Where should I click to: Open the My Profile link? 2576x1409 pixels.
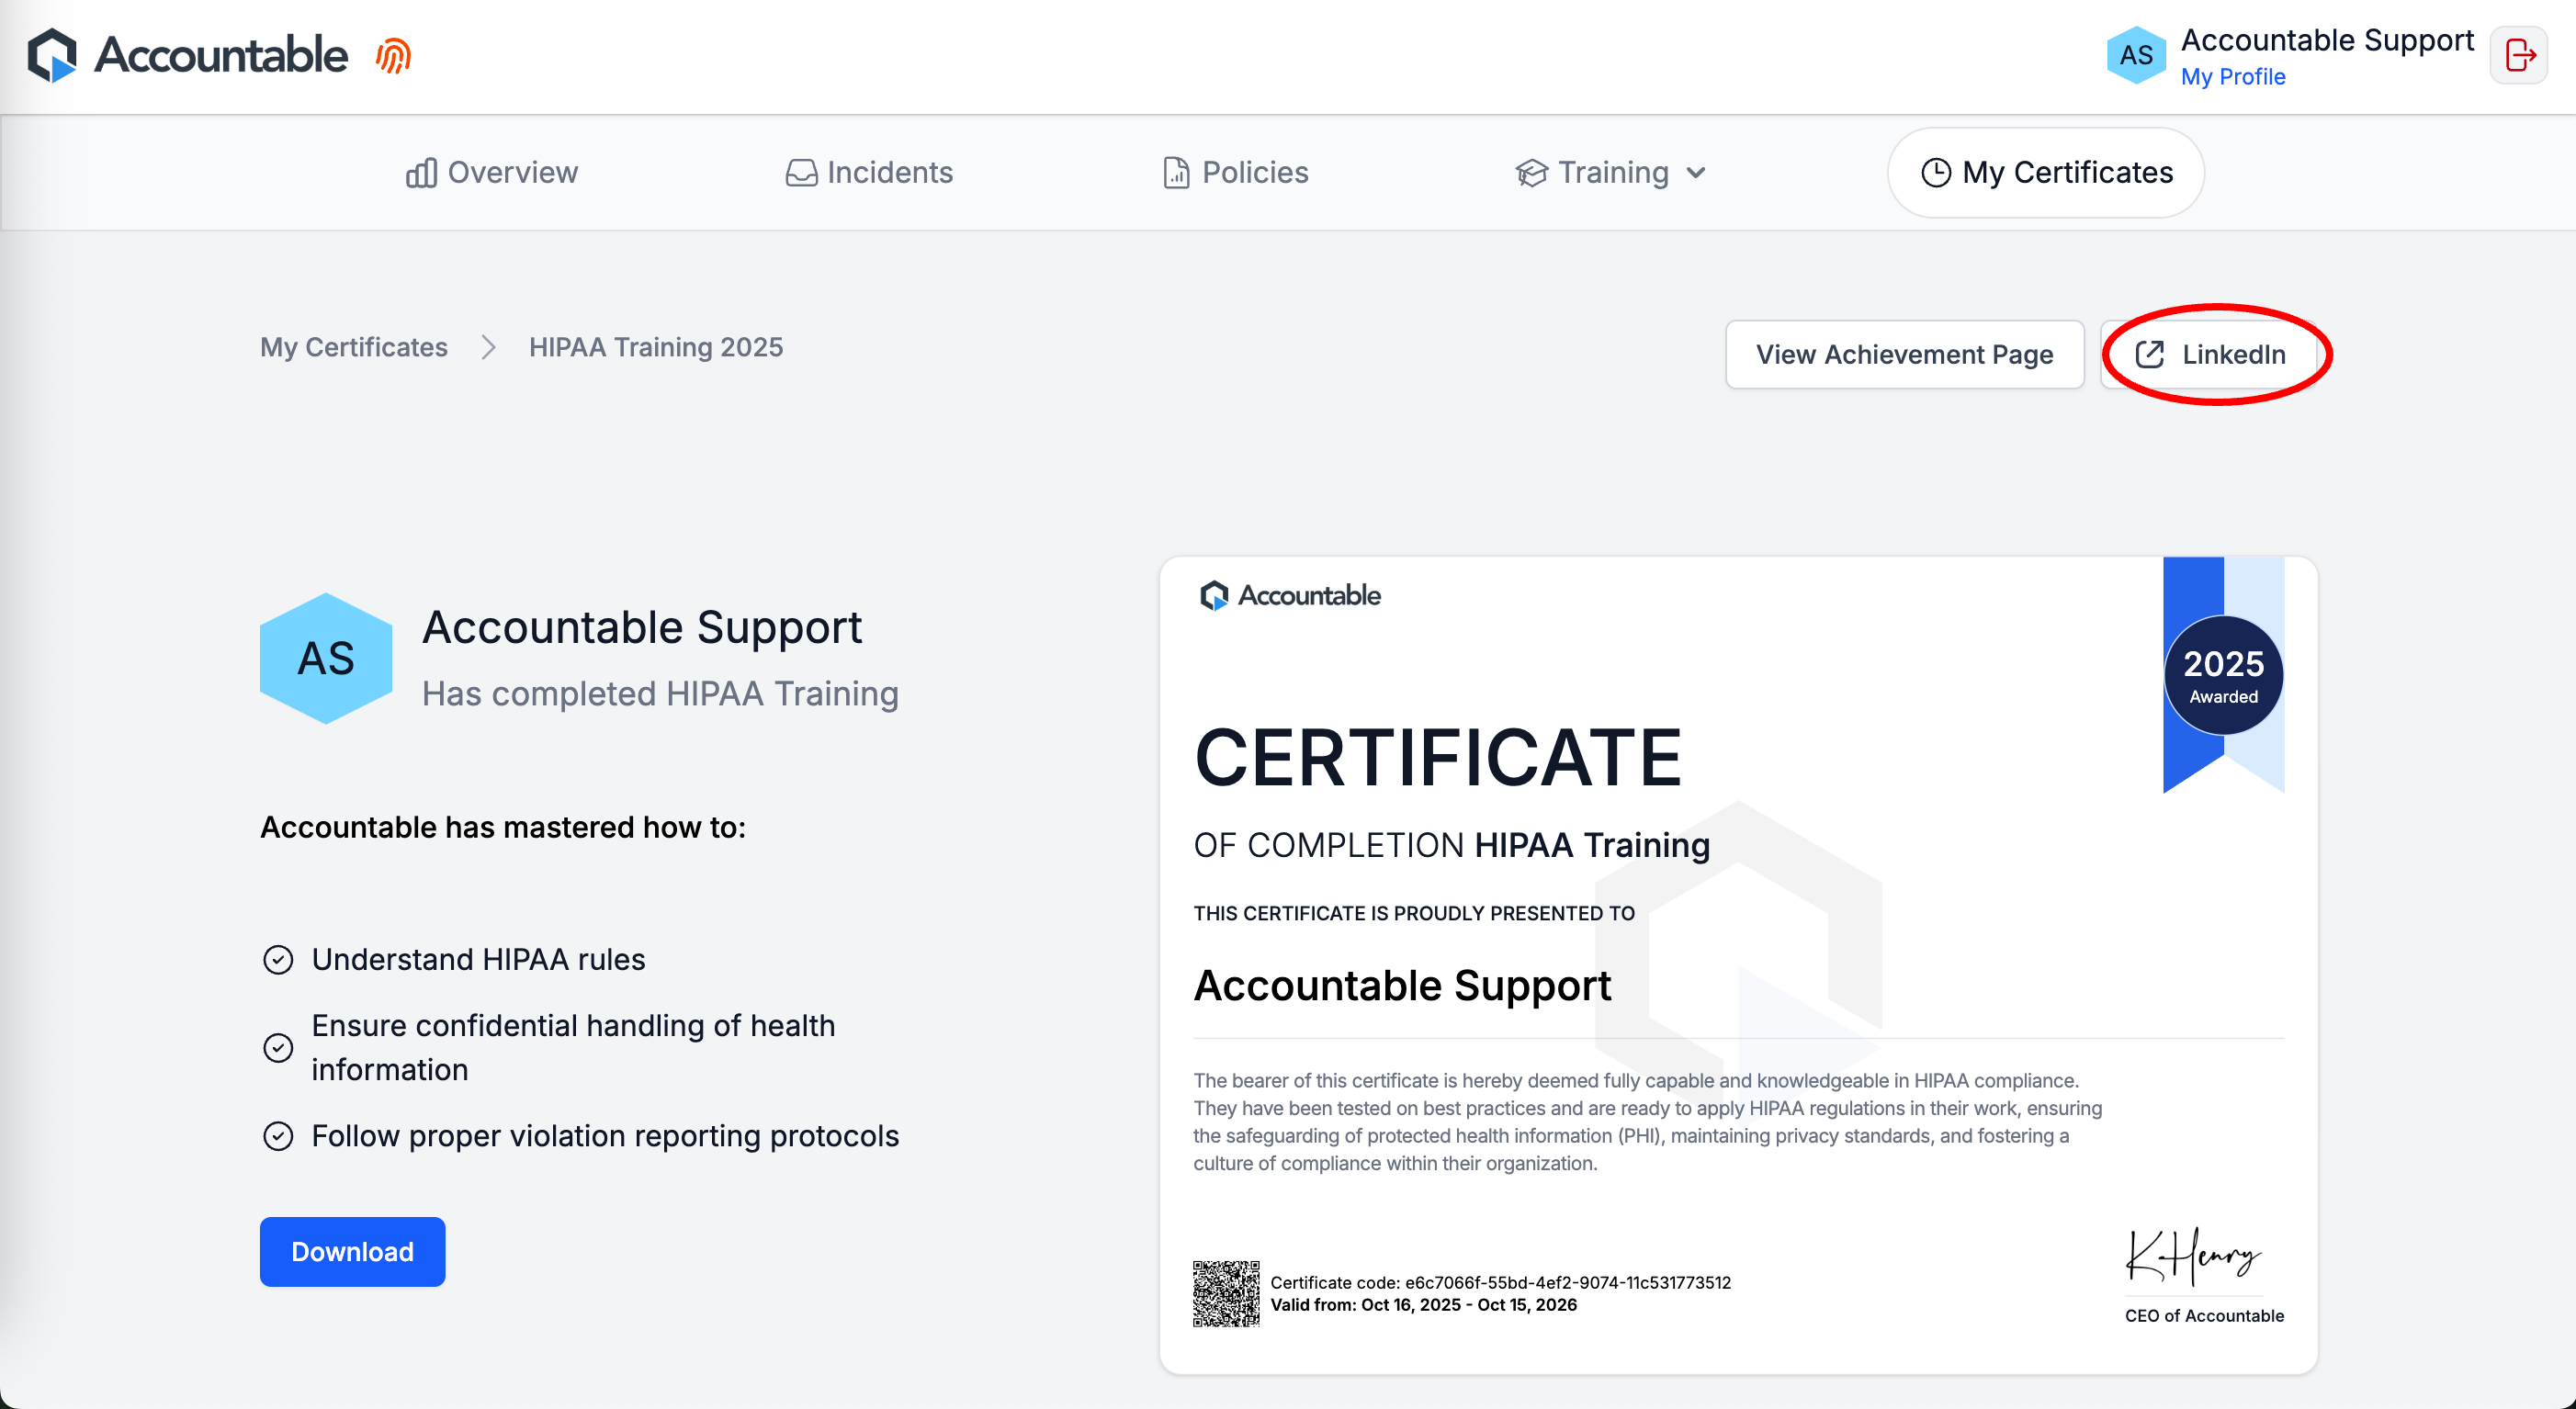point(2232,77)
